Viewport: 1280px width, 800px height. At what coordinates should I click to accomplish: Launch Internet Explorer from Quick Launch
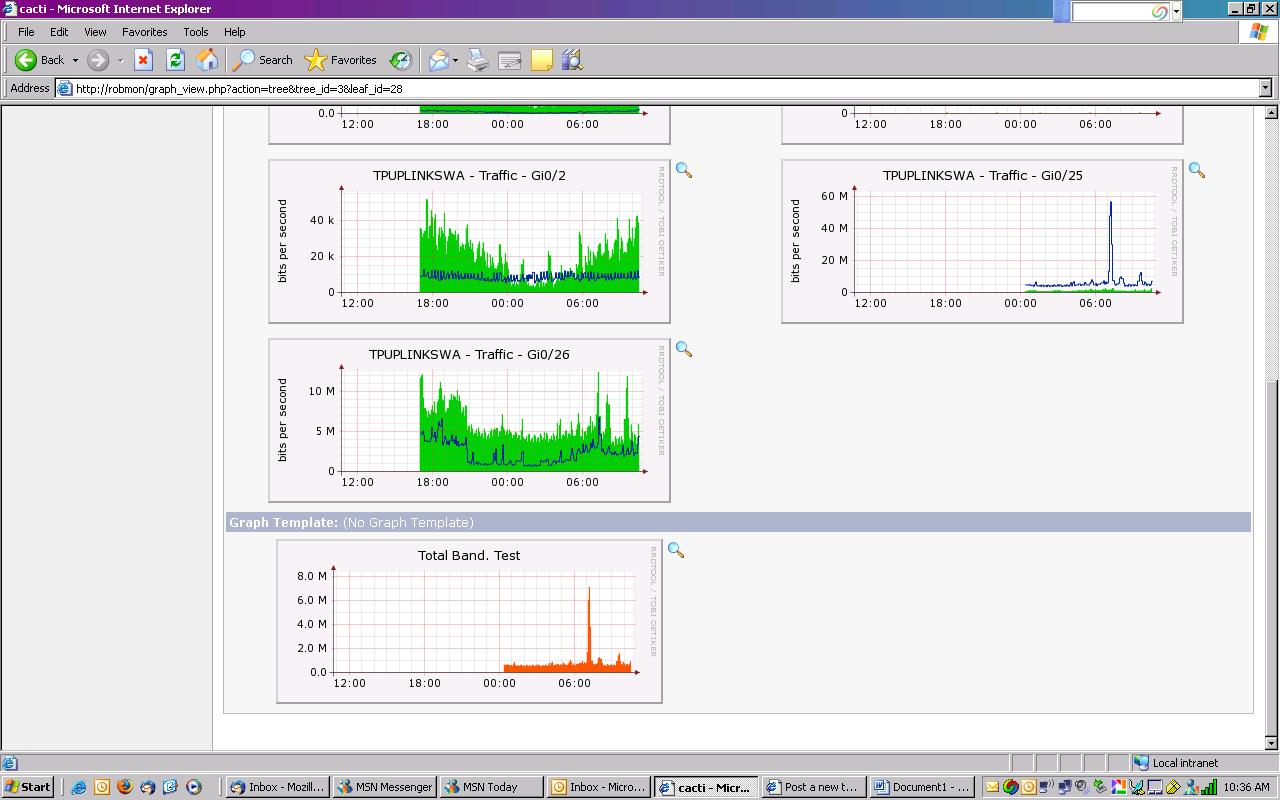click(x=79, y=787)
